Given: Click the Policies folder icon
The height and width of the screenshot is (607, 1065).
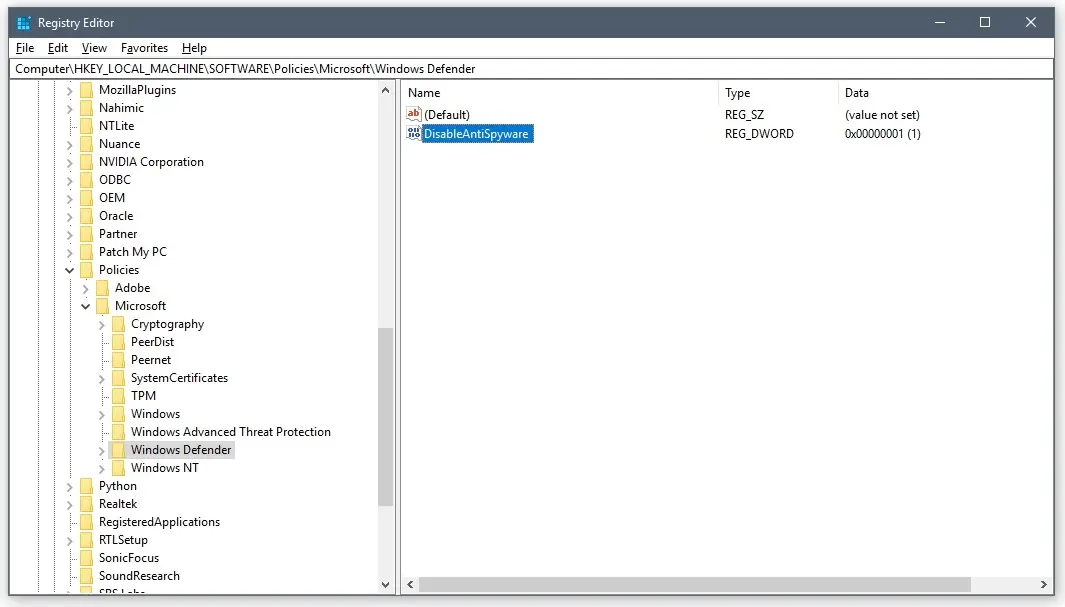Looking at the screenshot, I should point(86,270).
